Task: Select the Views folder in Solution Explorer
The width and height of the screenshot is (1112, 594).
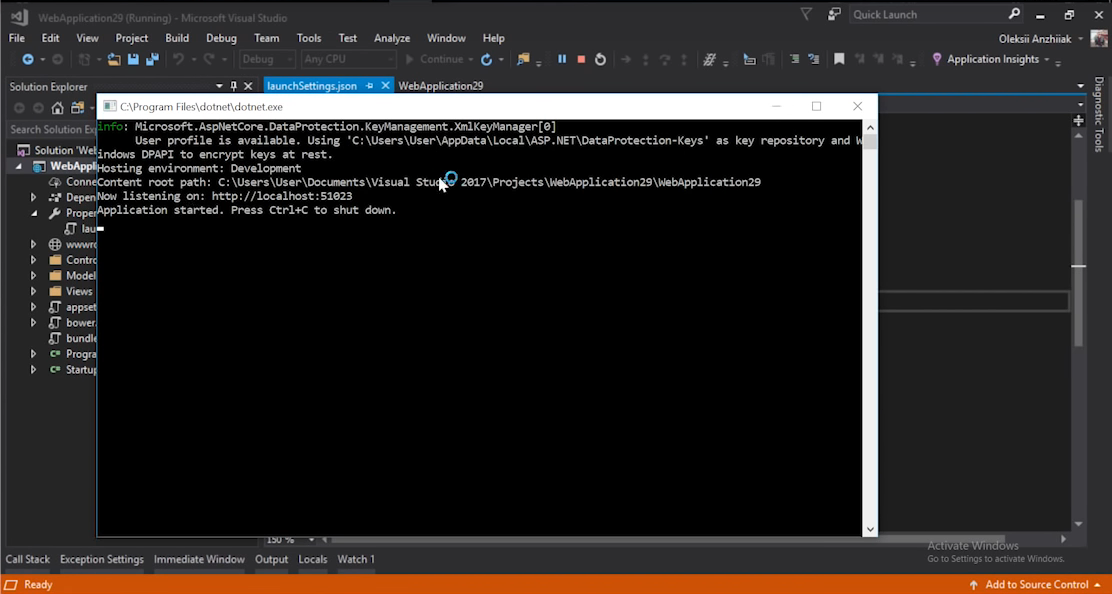Action: (x=79, y=291)
